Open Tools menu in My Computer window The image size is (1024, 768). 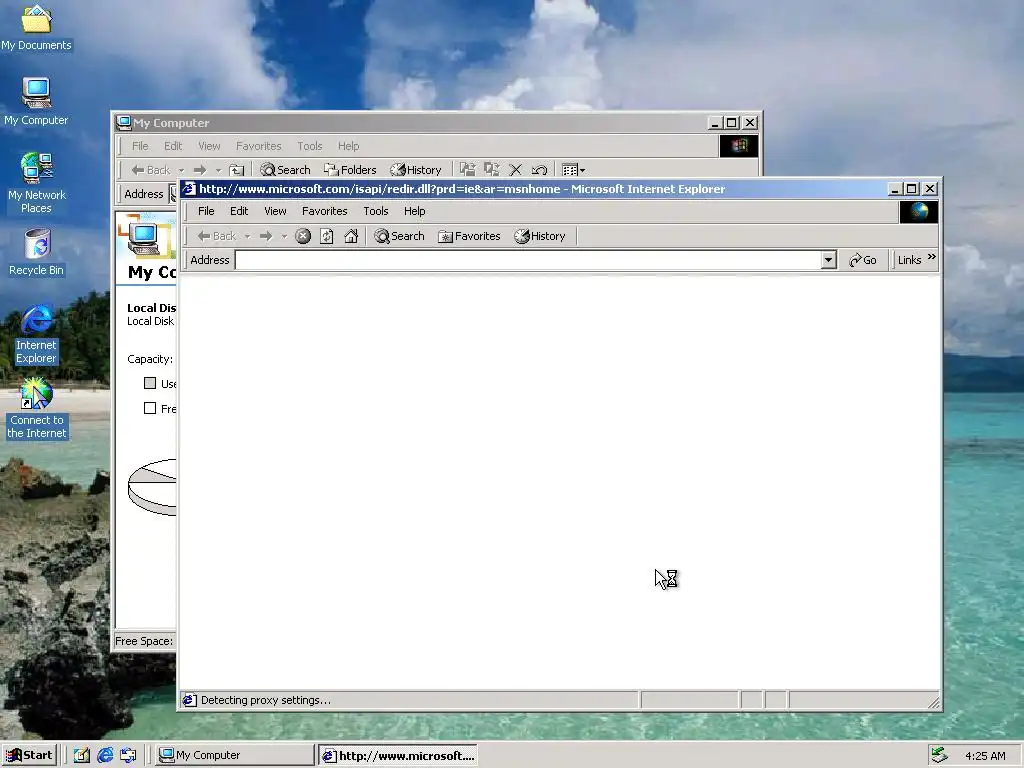point(310,146)
